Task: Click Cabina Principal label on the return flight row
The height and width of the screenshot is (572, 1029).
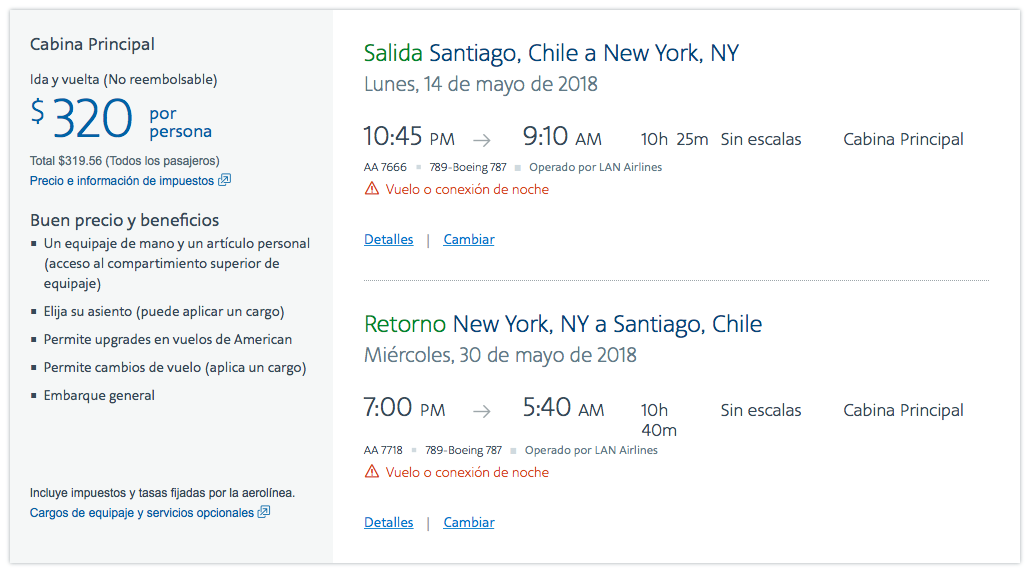Action: click(903, 411)
